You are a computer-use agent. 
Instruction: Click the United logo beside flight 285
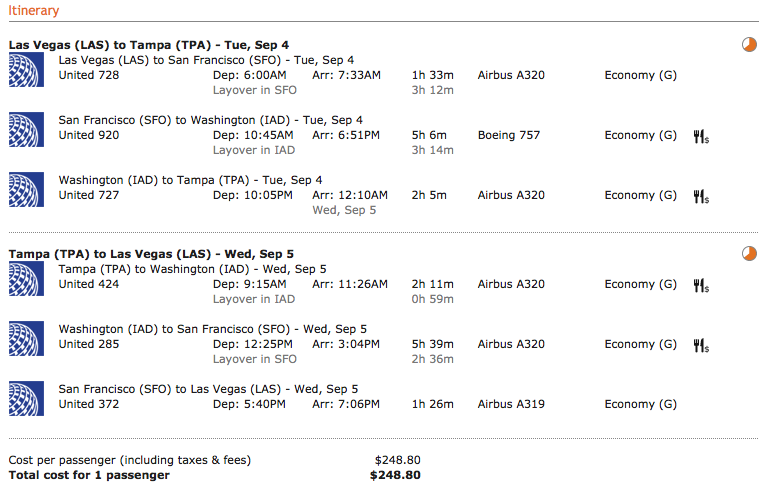coord(25,340)
